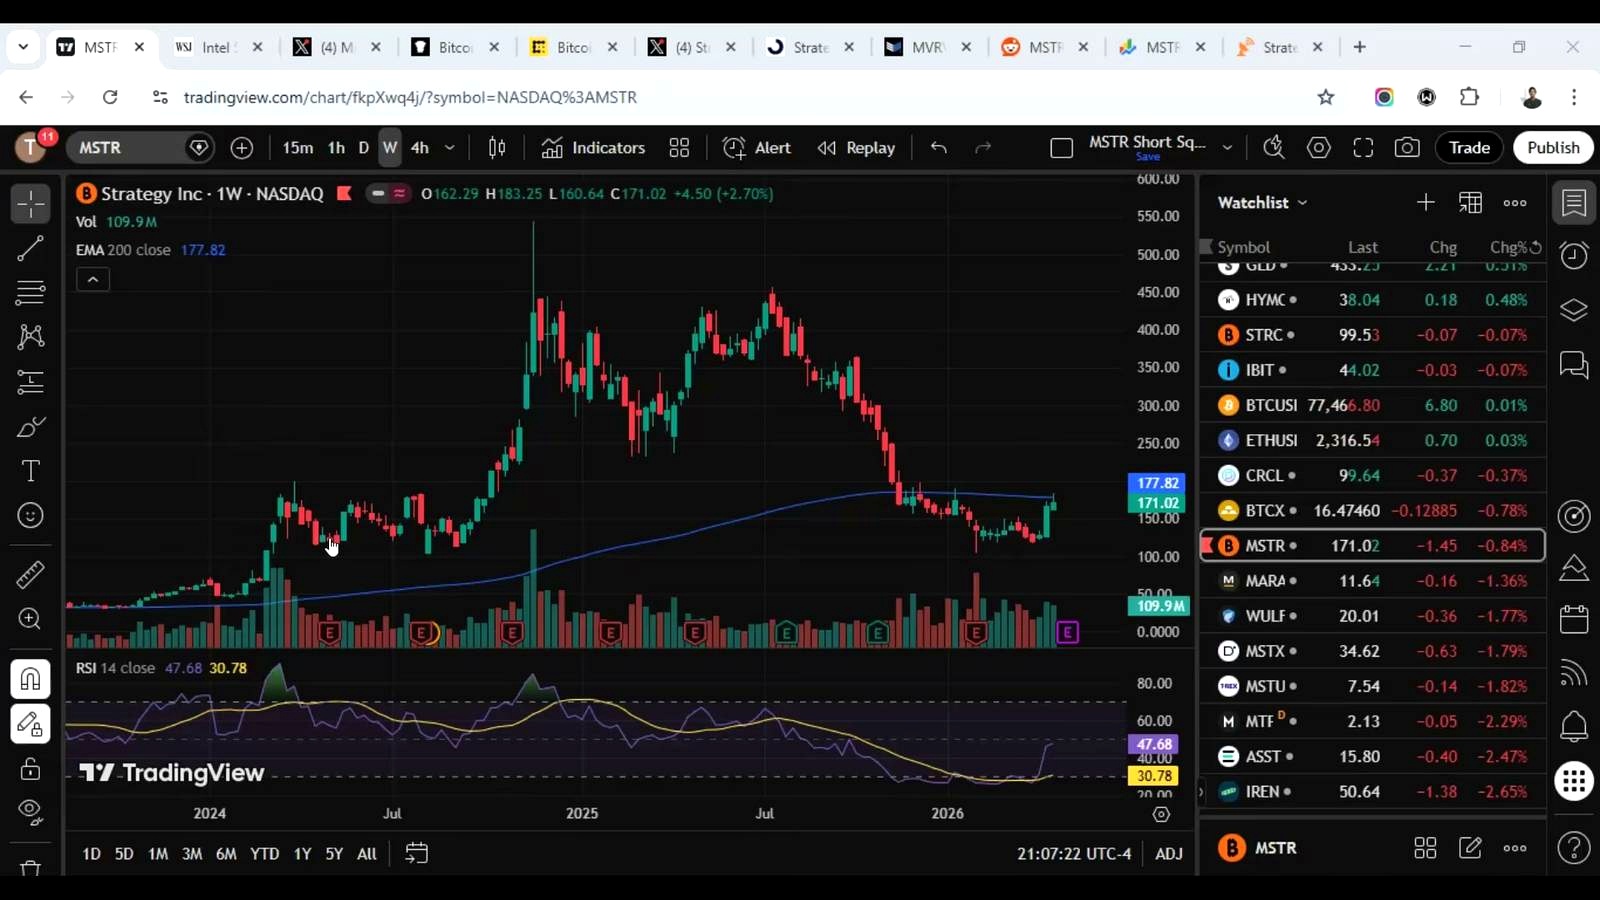This screenshot has width=1600, height=900.
Task: Take a chart snapshot with camera icon
Action: click(1407, 148)
